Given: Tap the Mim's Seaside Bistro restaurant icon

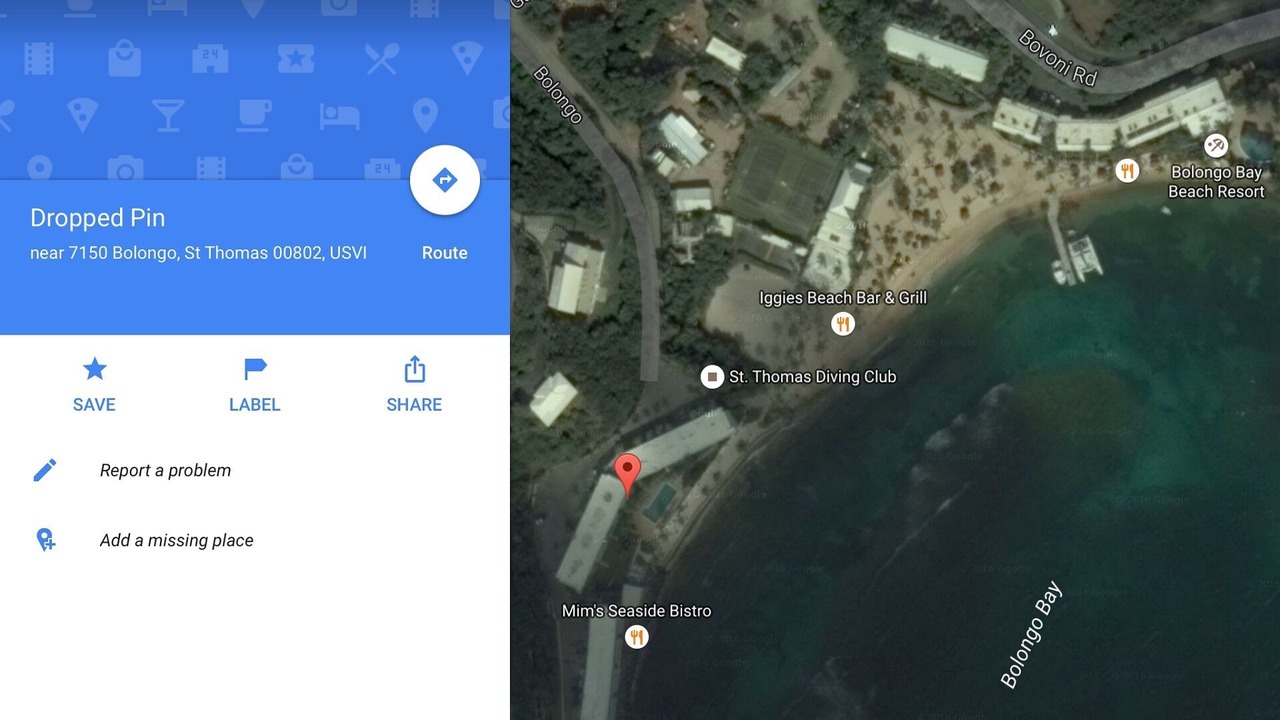Looking at the screenshot, I should tap(636, 636).
